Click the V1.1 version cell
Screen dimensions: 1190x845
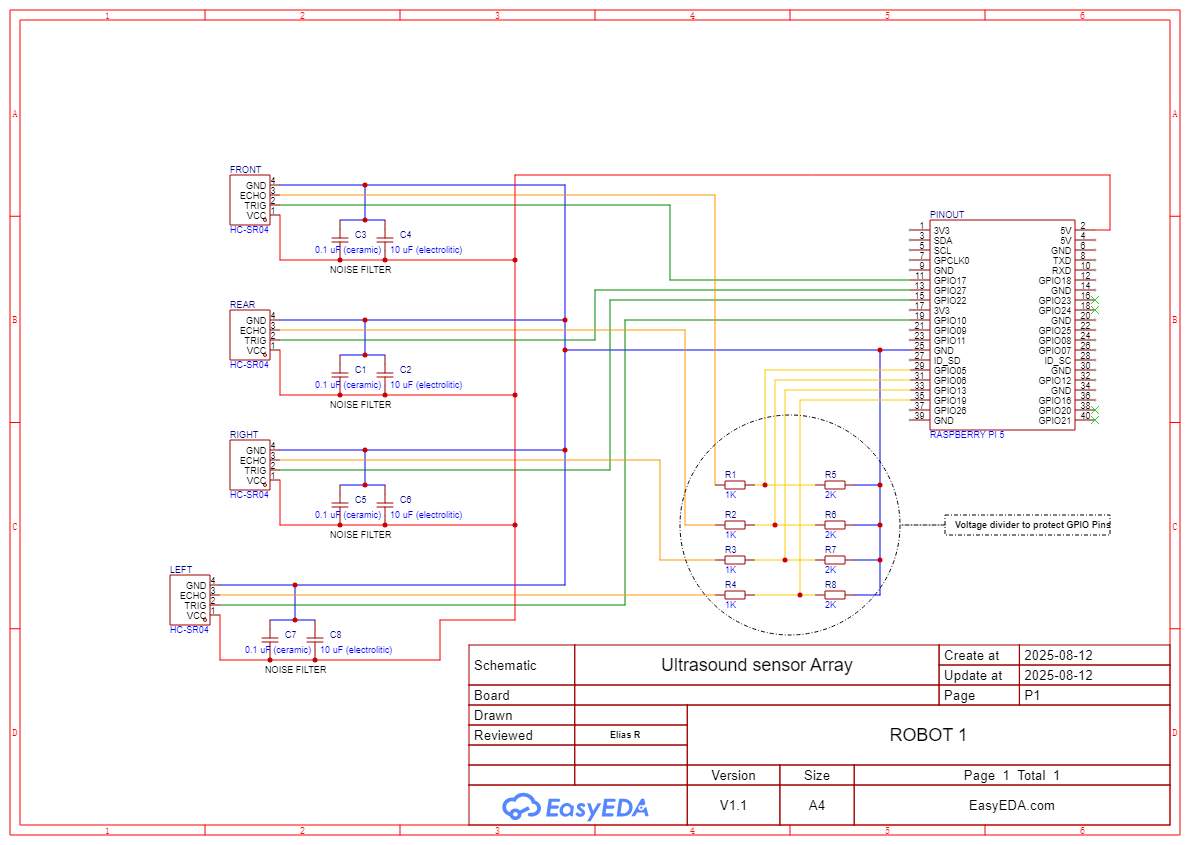click(733, 805)
